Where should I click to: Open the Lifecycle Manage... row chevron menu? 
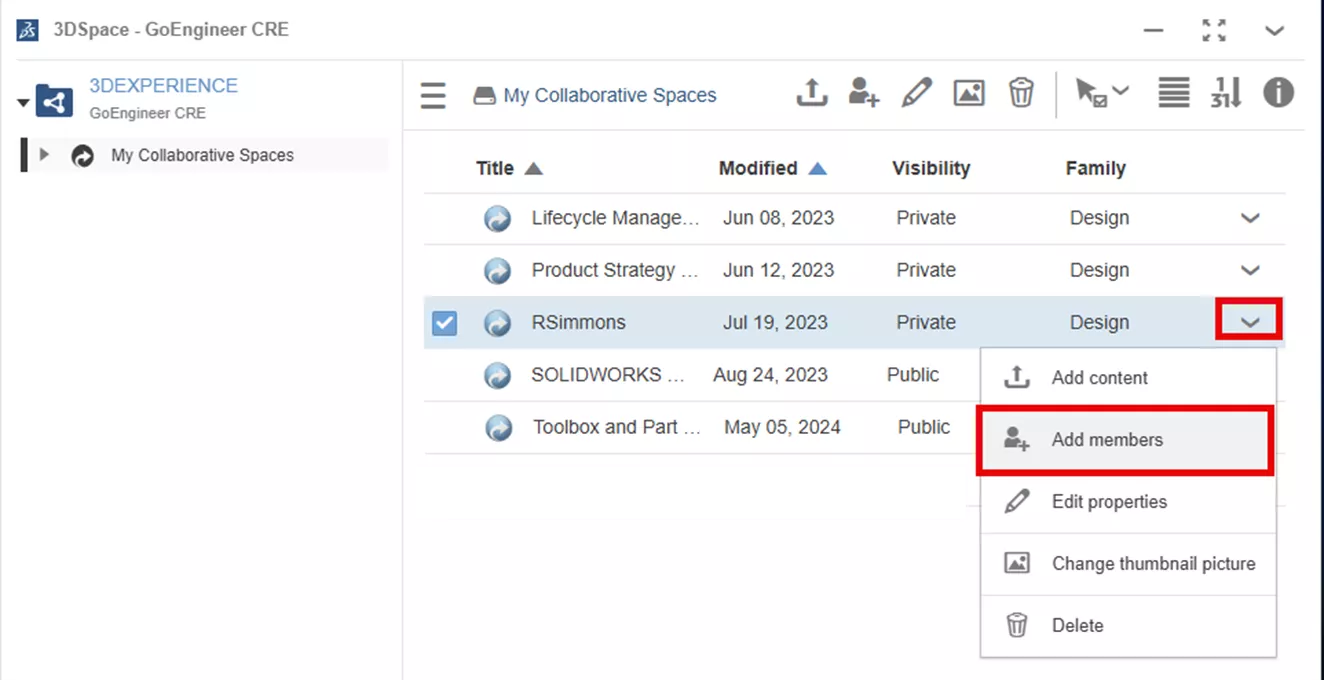[1250, 218]
